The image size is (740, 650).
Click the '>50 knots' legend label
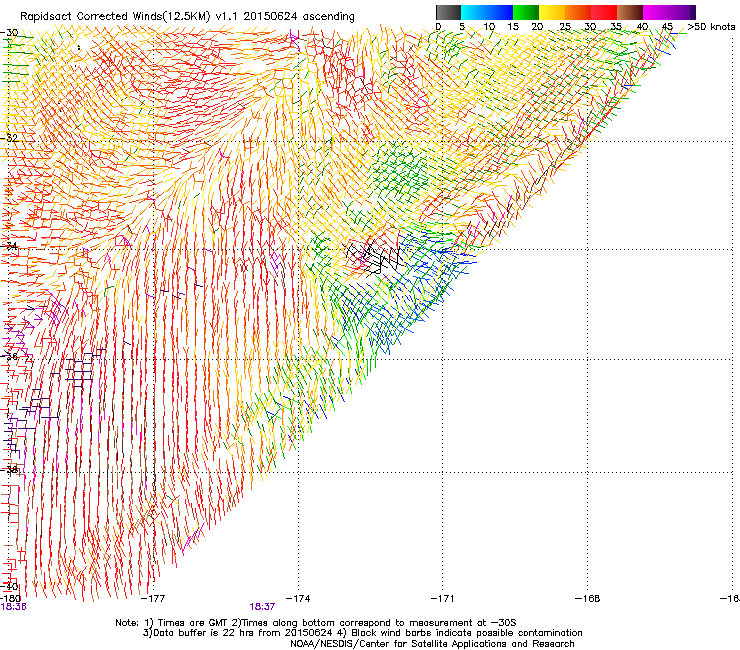coord(711,27)
